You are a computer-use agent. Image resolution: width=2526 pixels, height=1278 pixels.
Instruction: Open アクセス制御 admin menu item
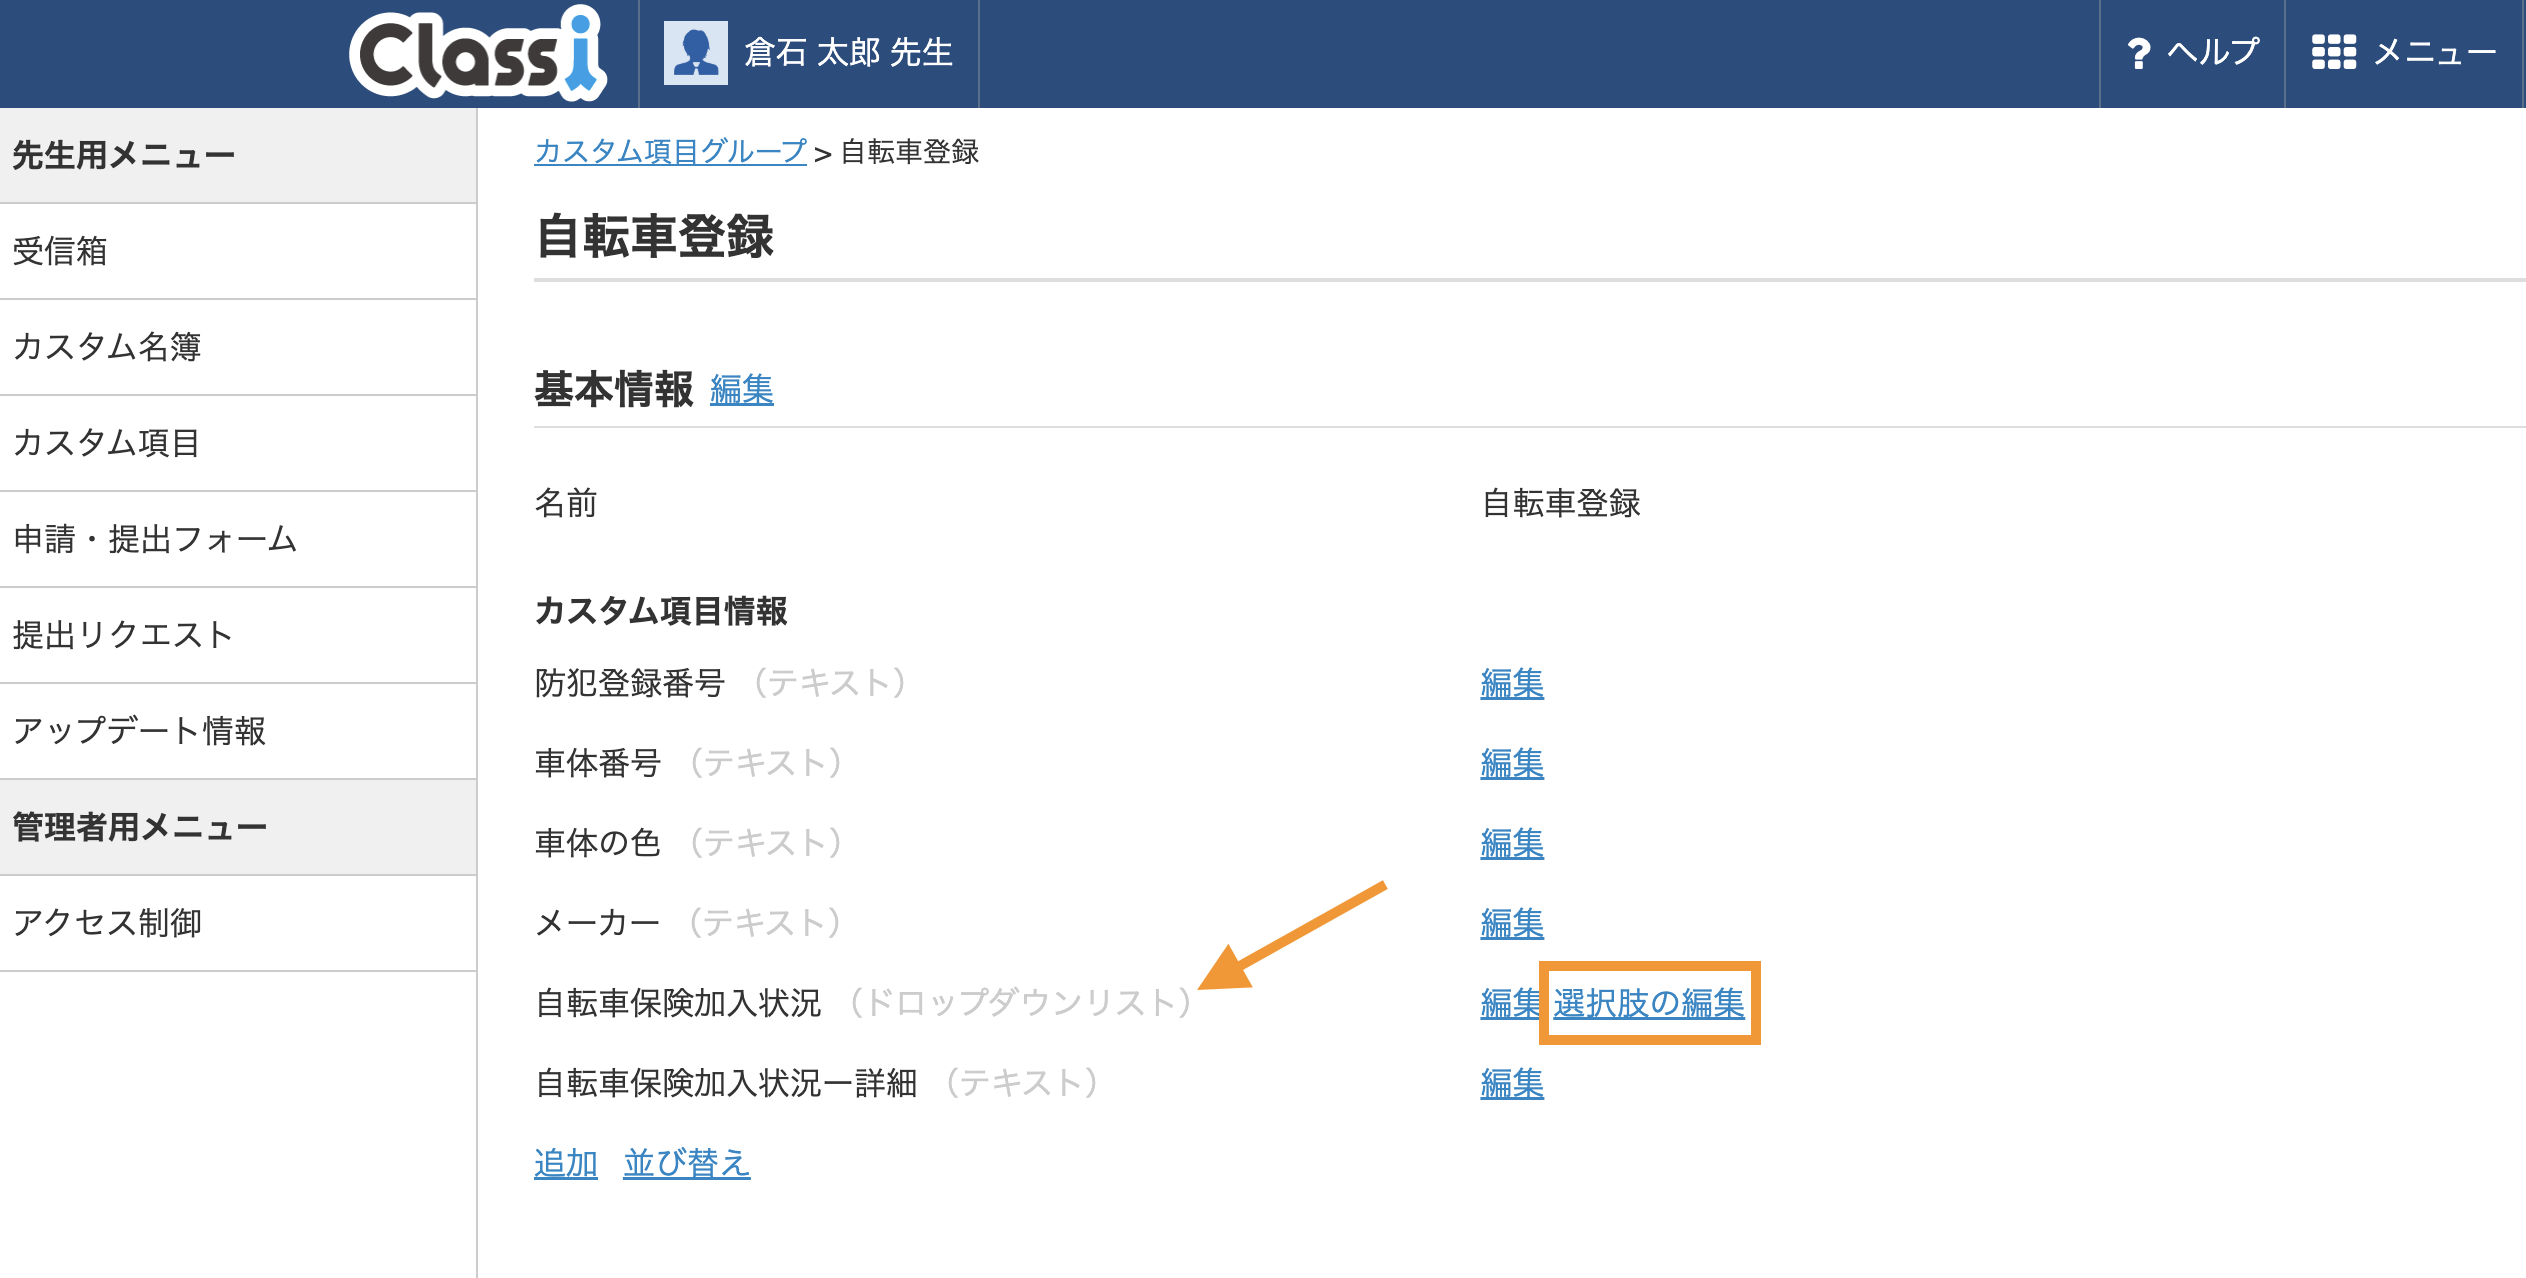(x=107, y=923)
